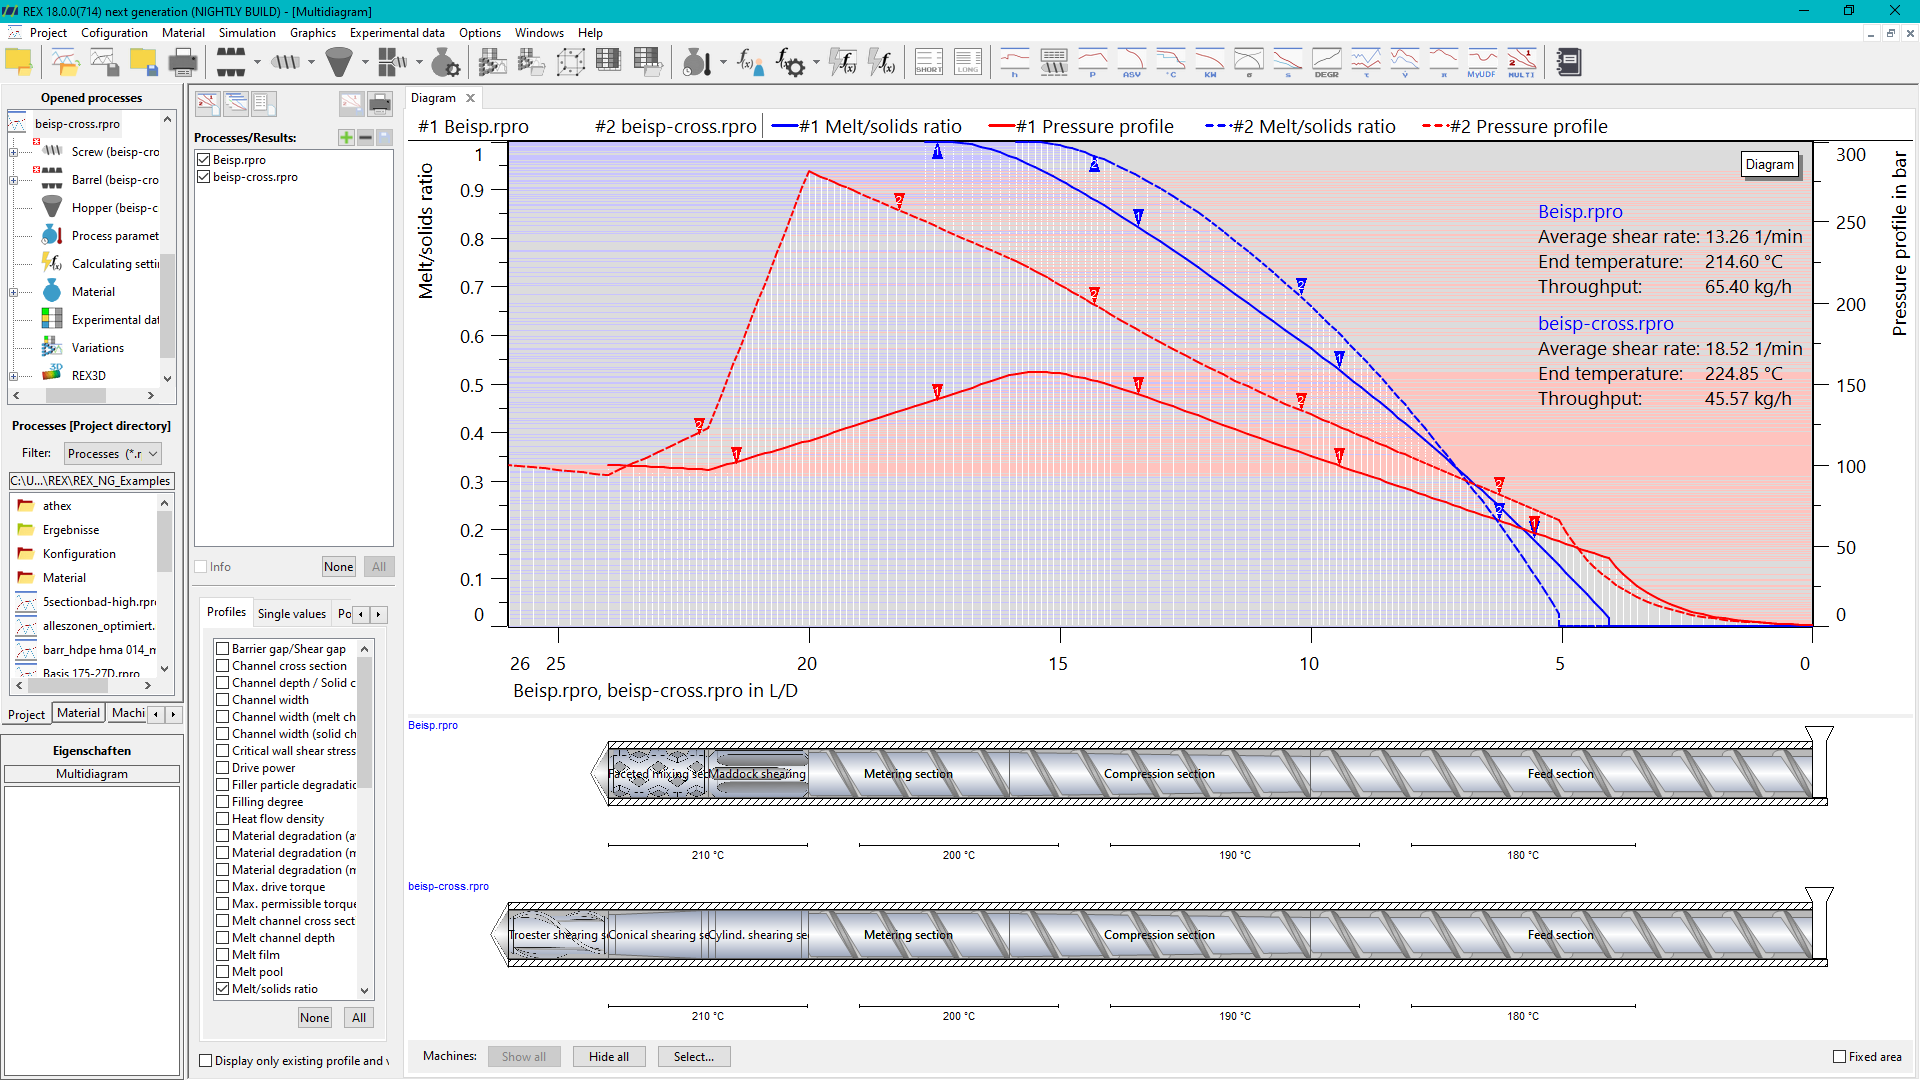1920x1080 pixels.
Task: Click the Hide all machines button
Action: pyautogui.click(x=609, y=1057)
